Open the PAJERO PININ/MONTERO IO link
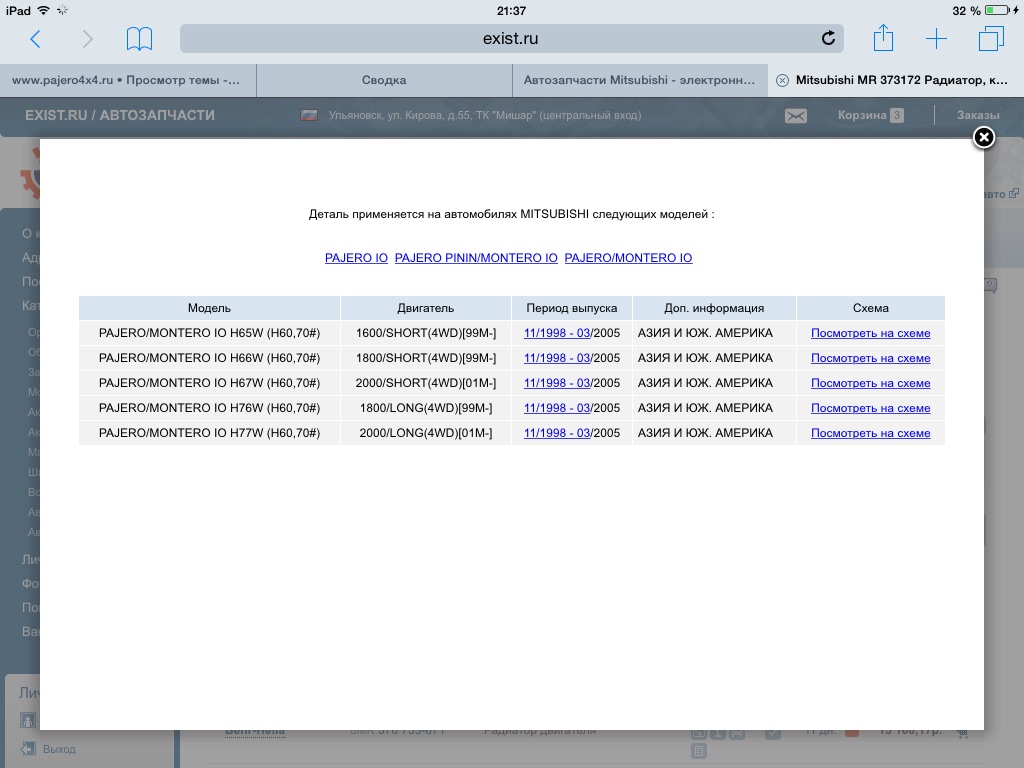The width and height of the screenshot is (1024, 768). 476,258
